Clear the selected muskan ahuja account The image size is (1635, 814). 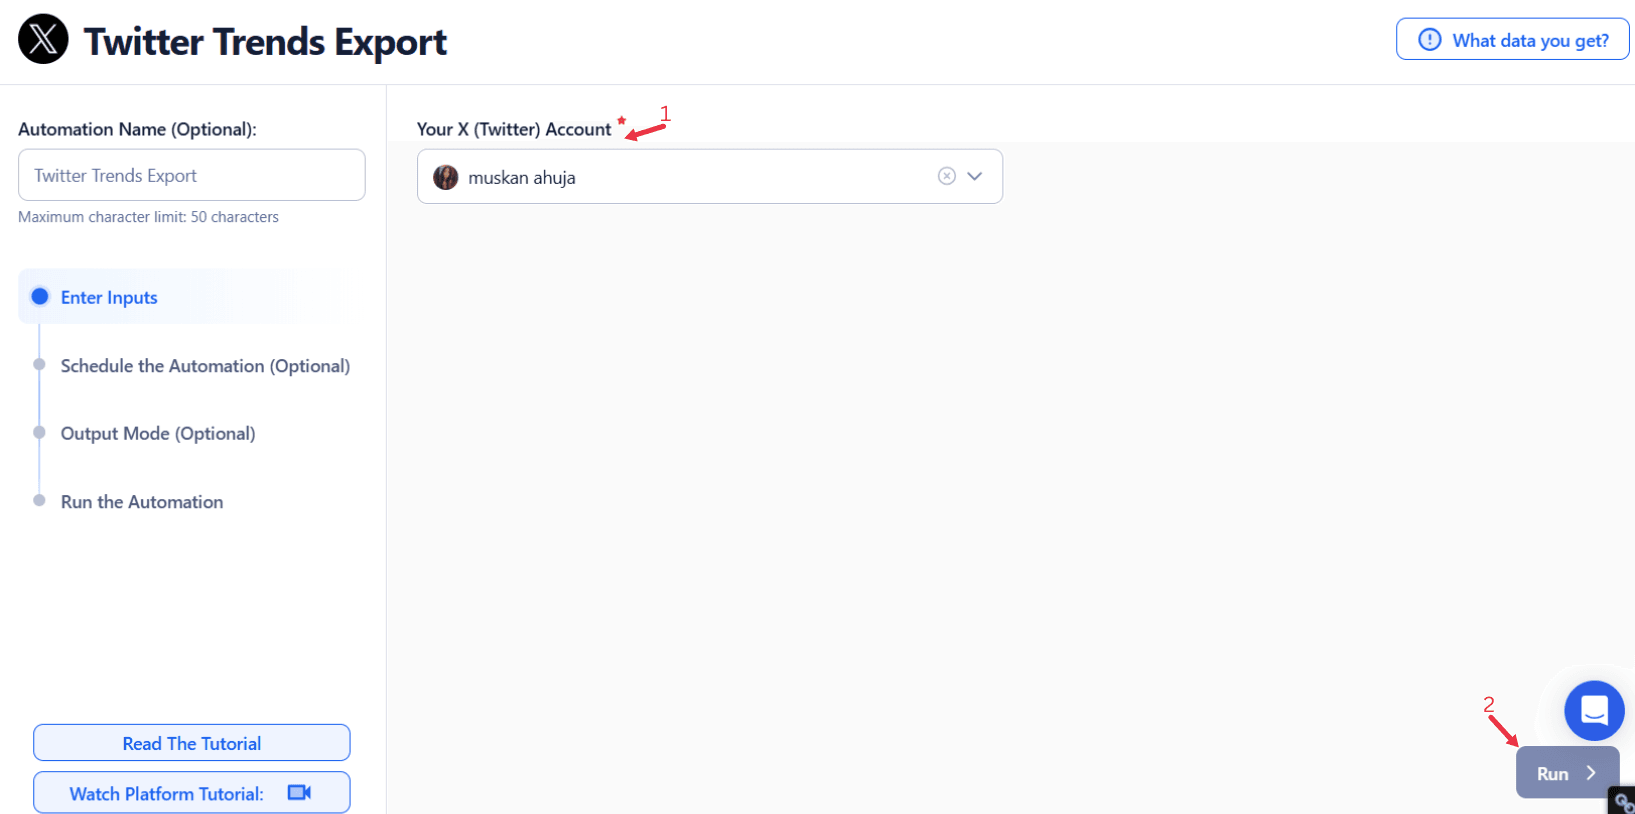coord(946,176)
